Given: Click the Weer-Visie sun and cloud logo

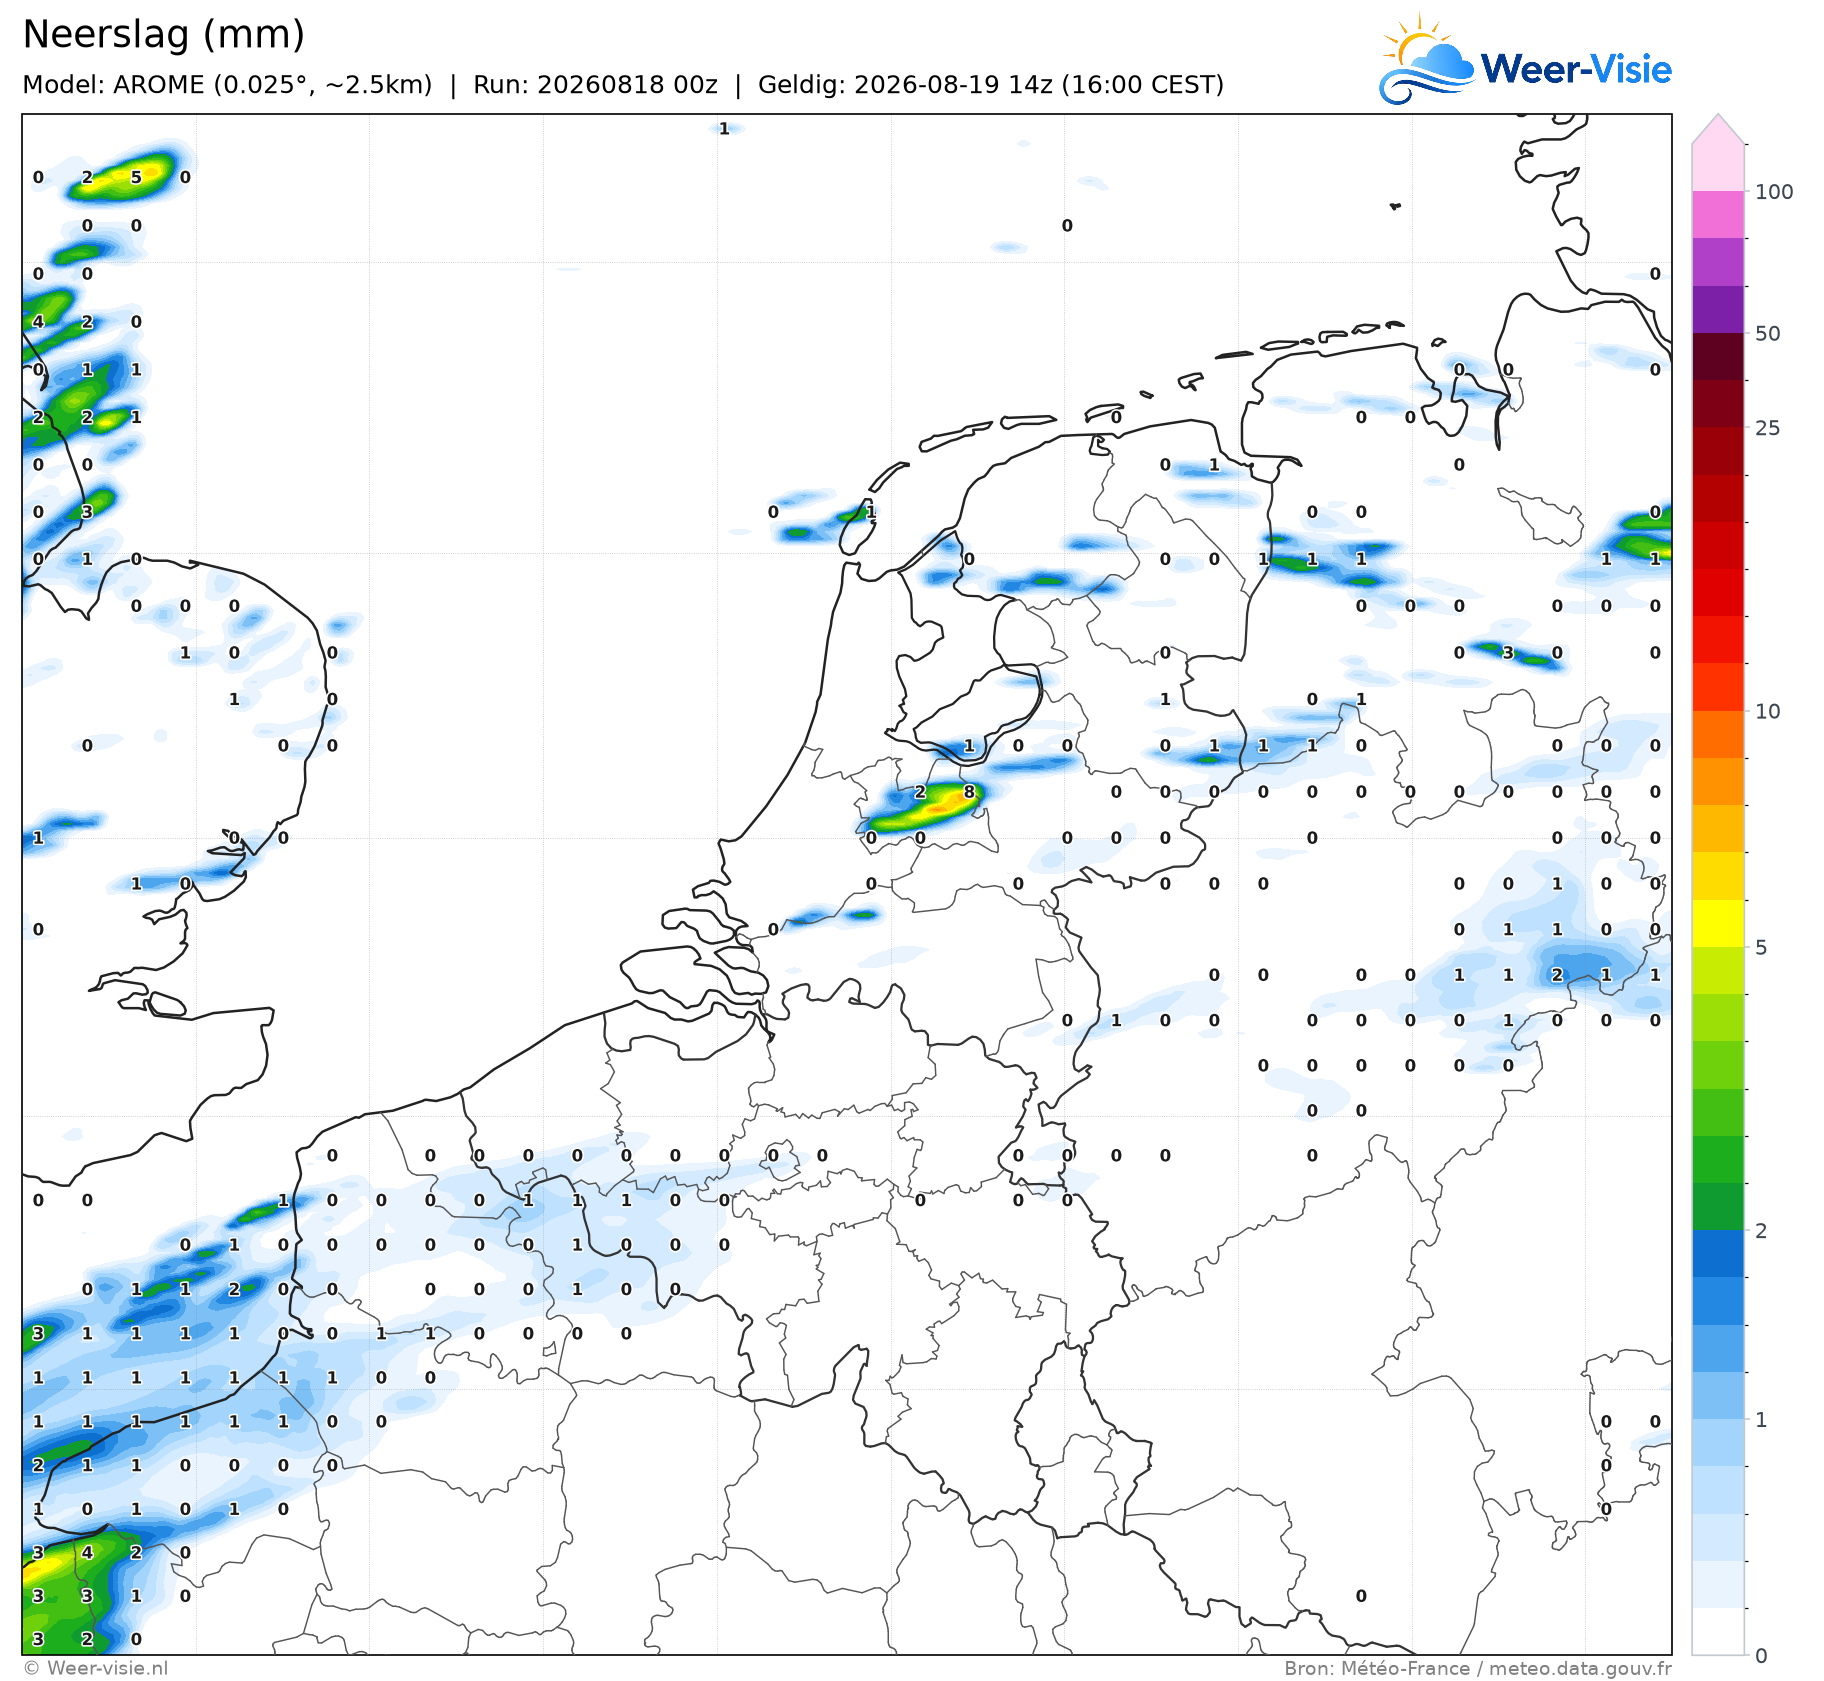Looking at the screenshot, I should (x=1426, y=60).
